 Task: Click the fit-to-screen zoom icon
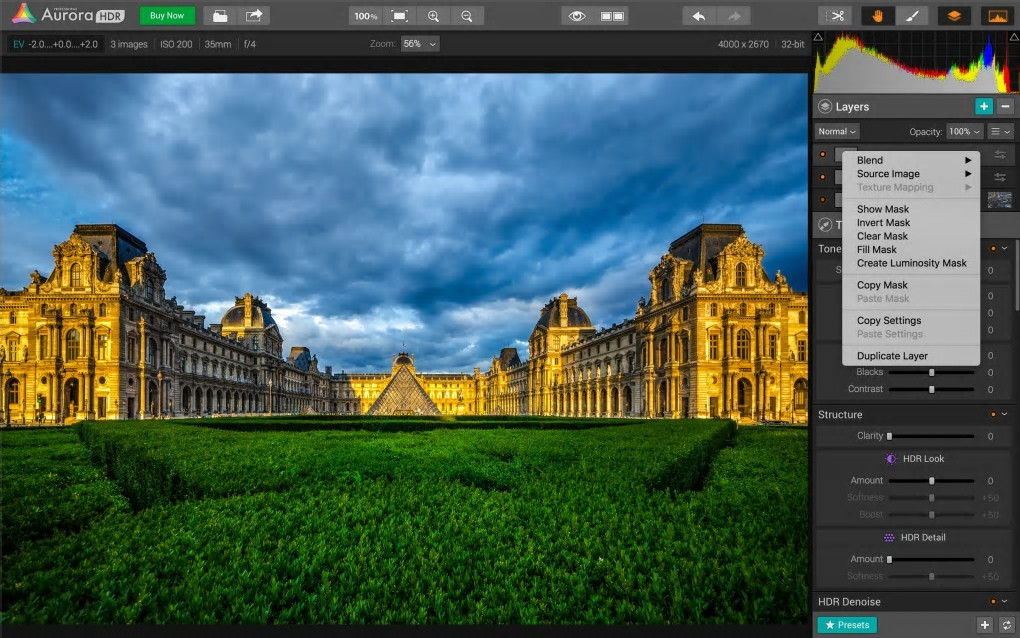399,16
